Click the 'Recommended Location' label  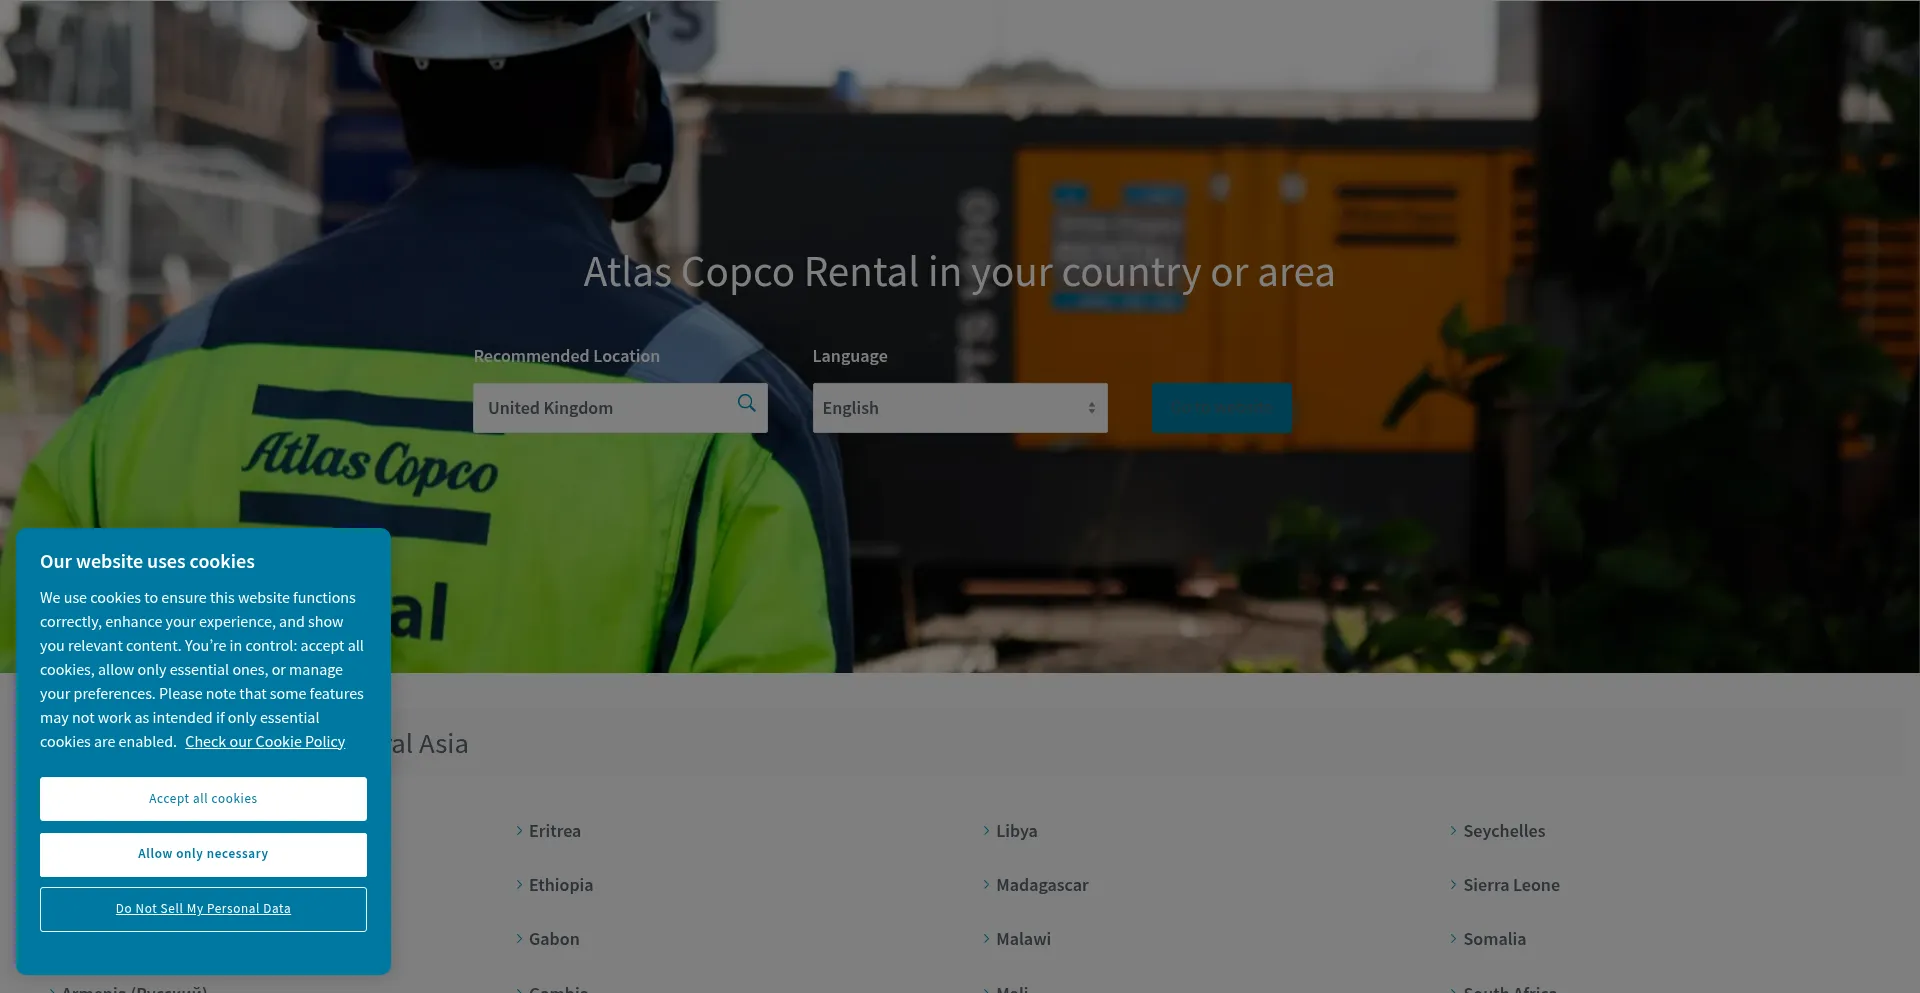point(566,356)
